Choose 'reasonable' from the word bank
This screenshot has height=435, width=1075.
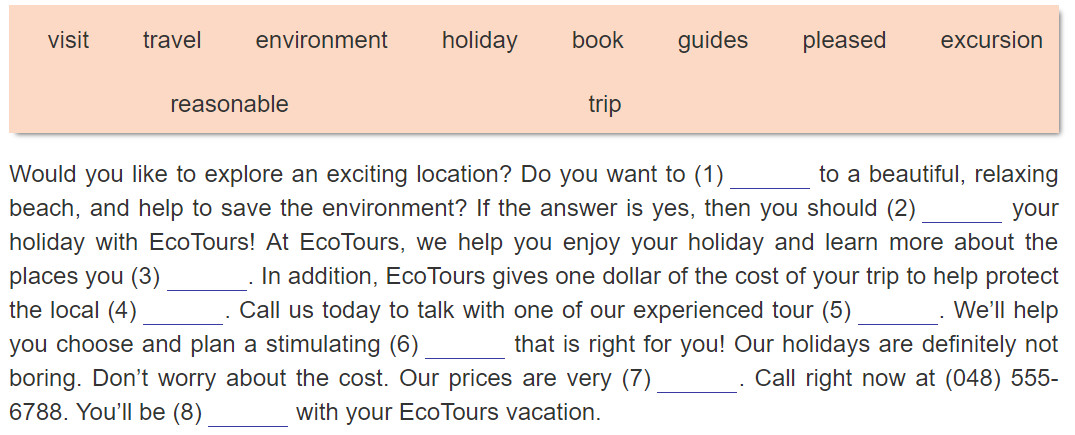pos(229,104)
